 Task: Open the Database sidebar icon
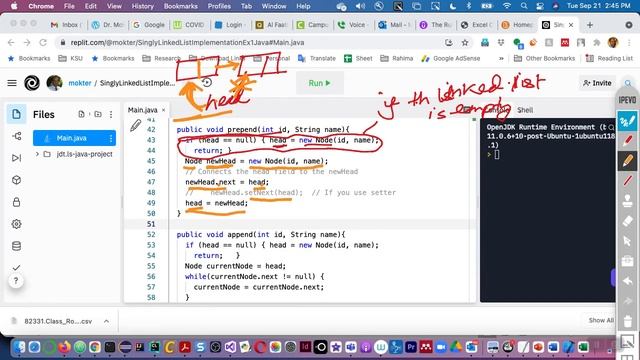[x=16, y=246]
